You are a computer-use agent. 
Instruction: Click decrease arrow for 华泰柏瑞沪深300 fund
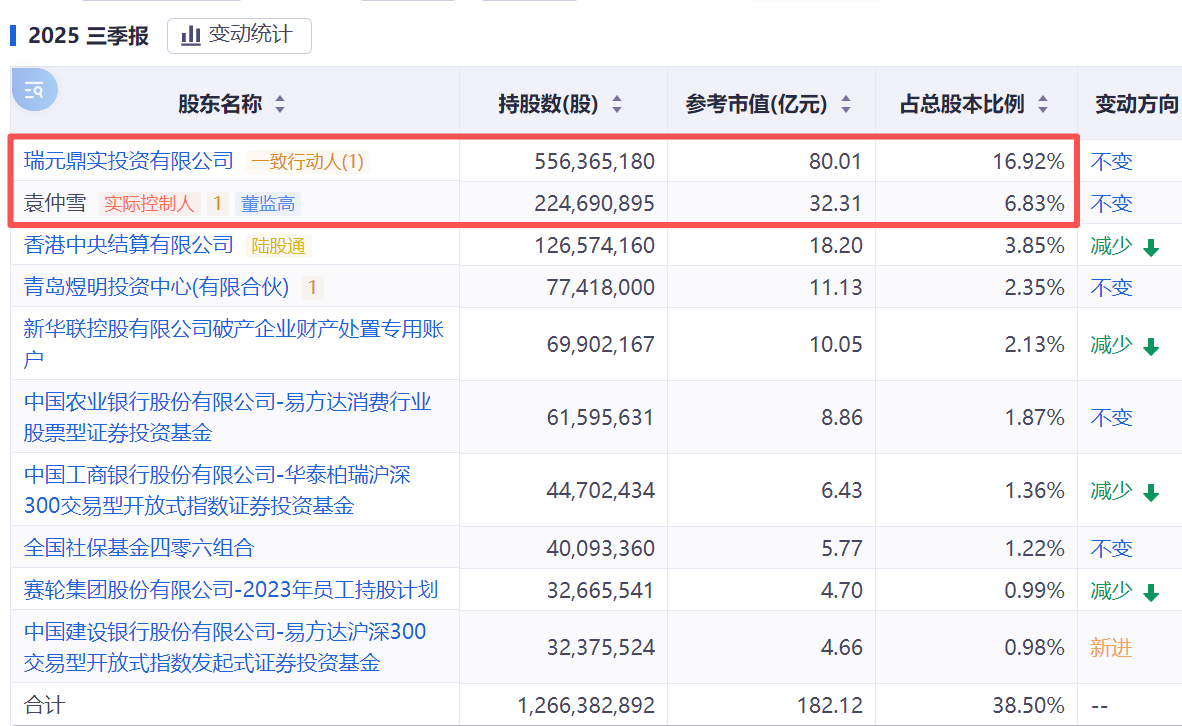point(1151,493)
